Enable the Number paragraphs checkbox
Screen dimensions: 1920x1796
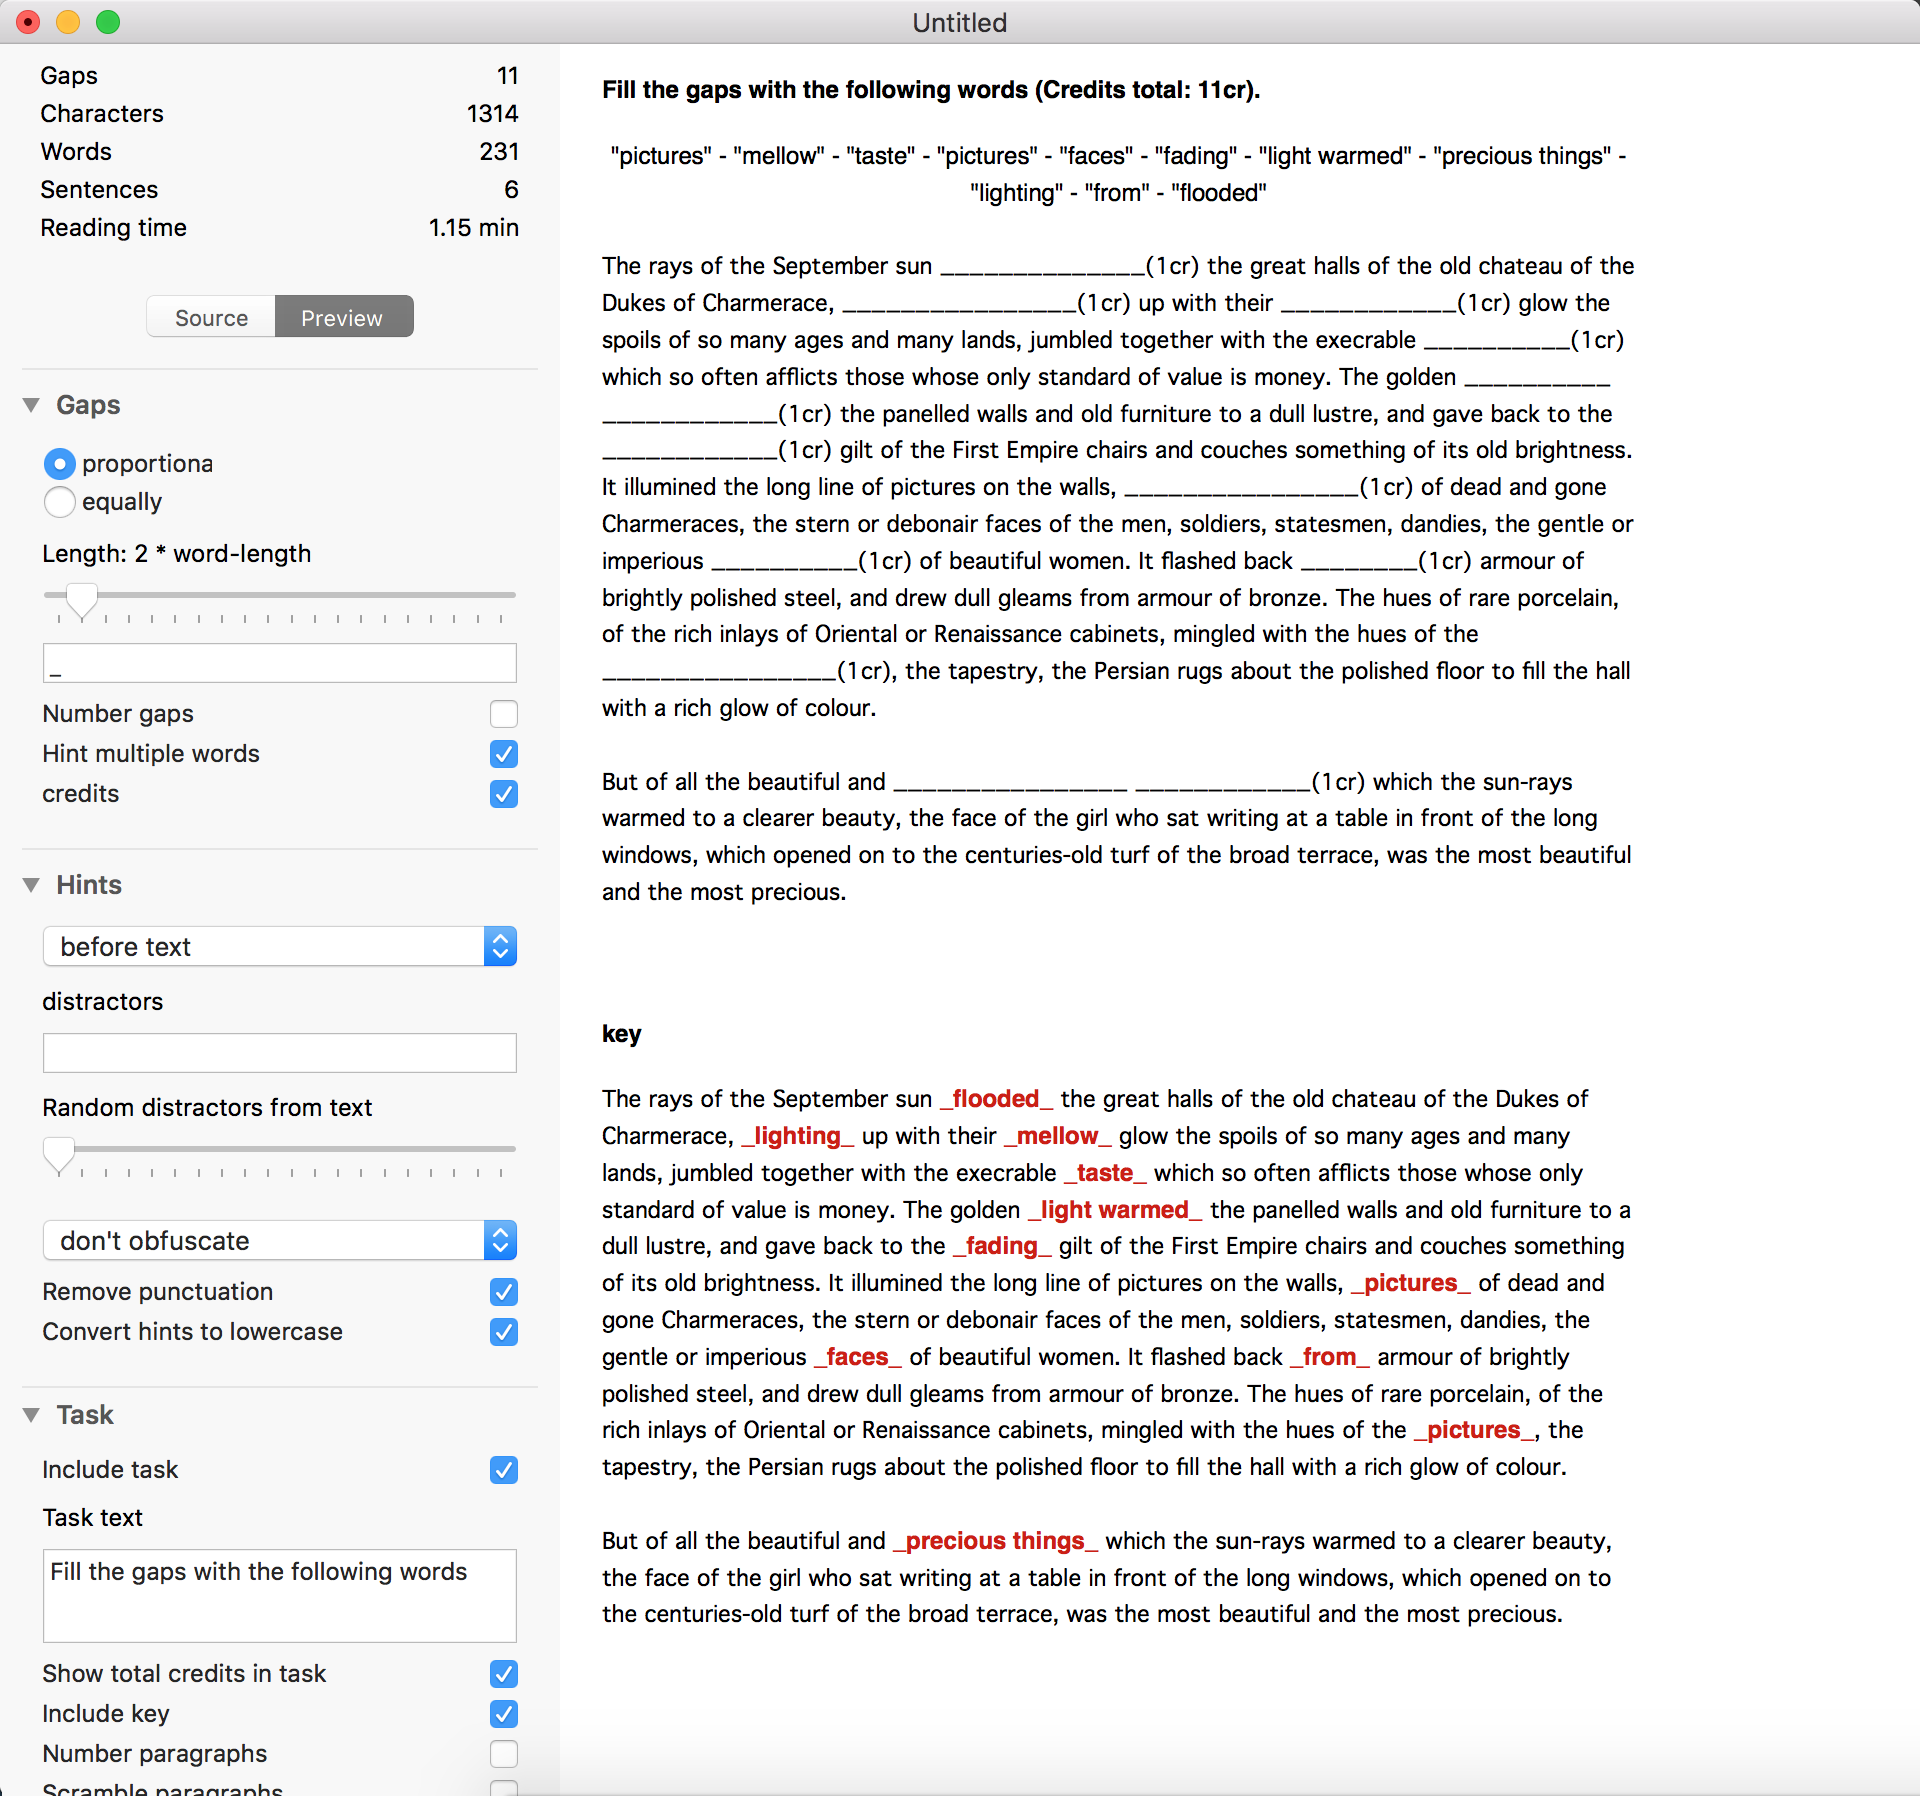point(504,1754)
